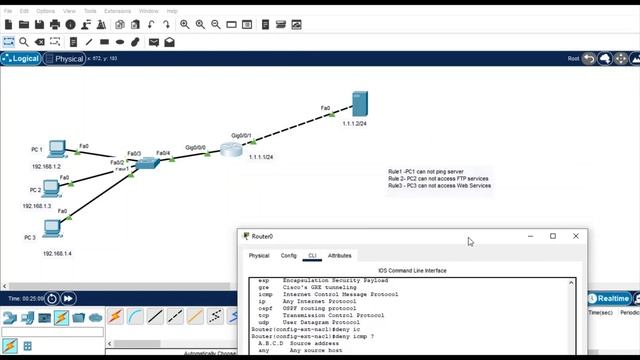640x360 pixels.
Task: Click the device search input field
Action: (53, 332)
